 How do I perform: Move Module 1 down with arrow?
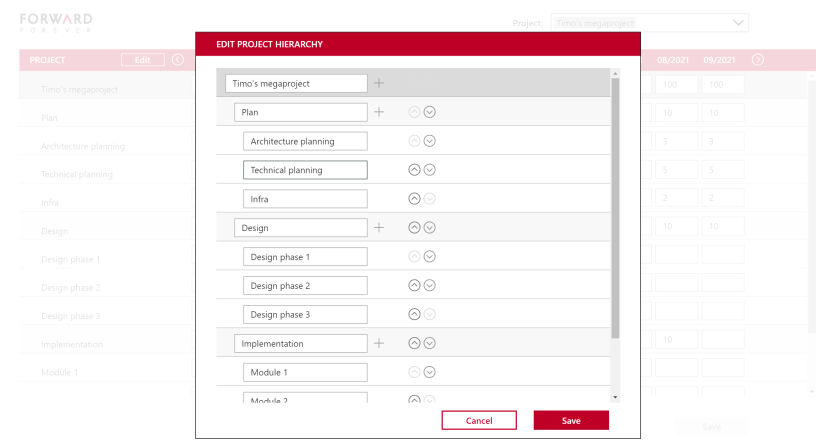(x=430, y=372)
